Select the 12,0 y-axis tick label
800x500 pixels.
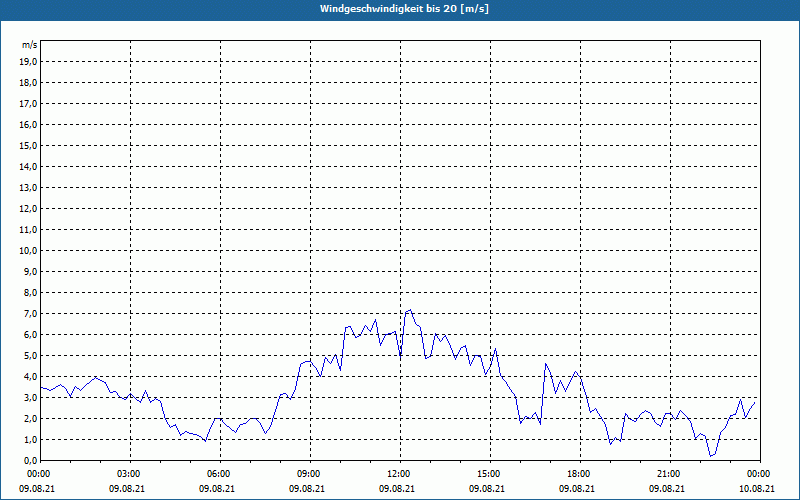pos(29,208)
